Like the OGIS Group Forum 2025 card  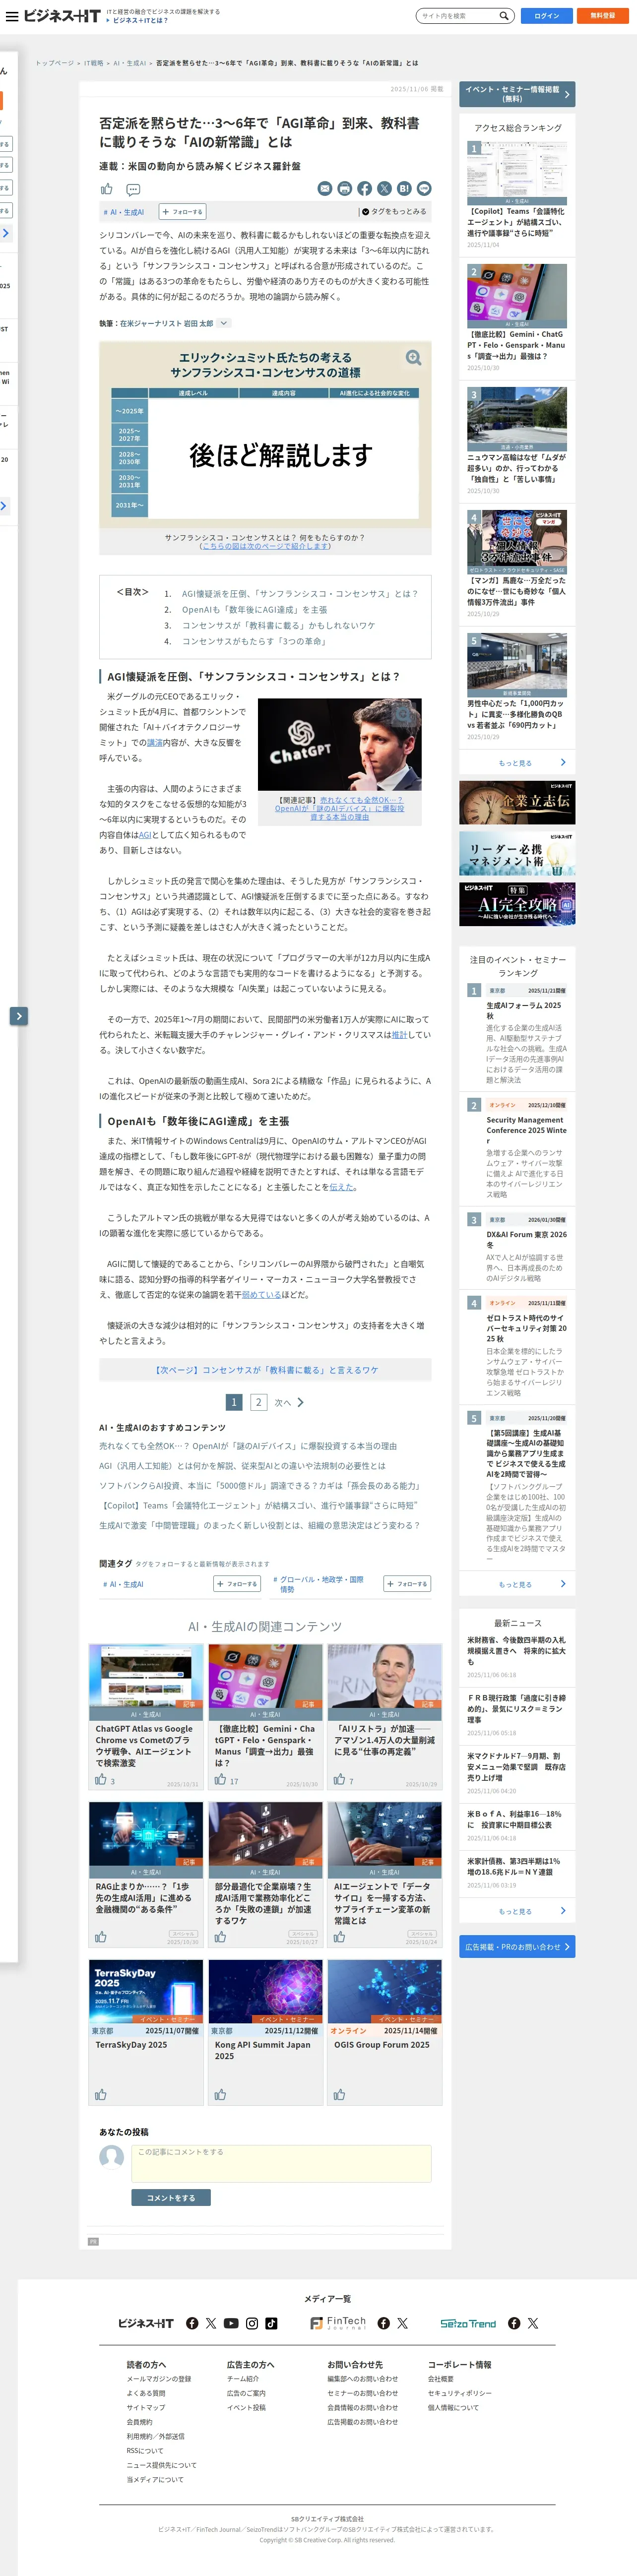click(x=340, y=2095)
